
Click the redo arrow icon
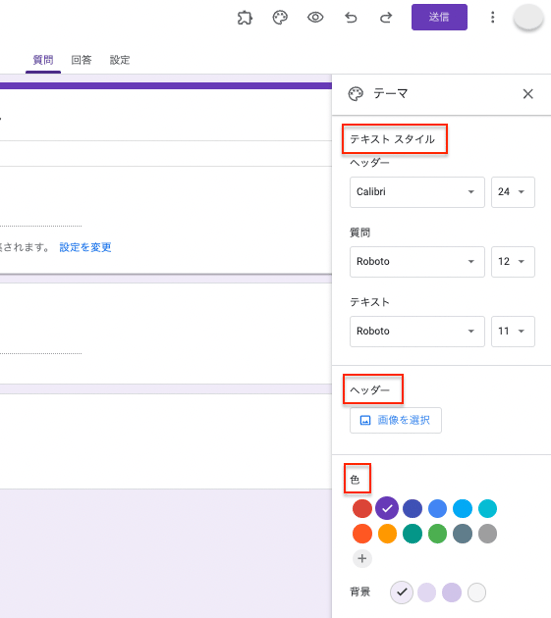[x=386, y=18]
